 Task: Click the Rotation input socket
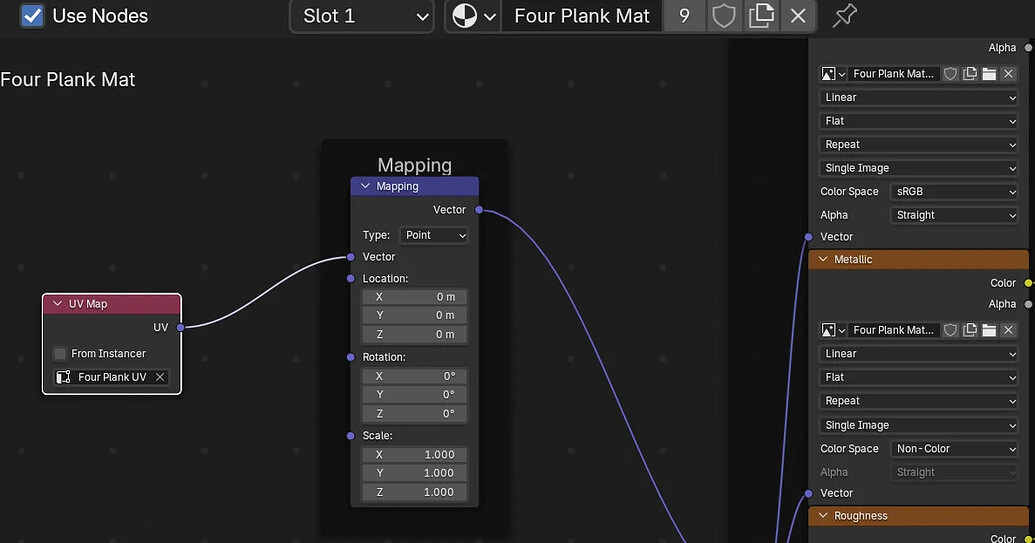pos(351,358)
